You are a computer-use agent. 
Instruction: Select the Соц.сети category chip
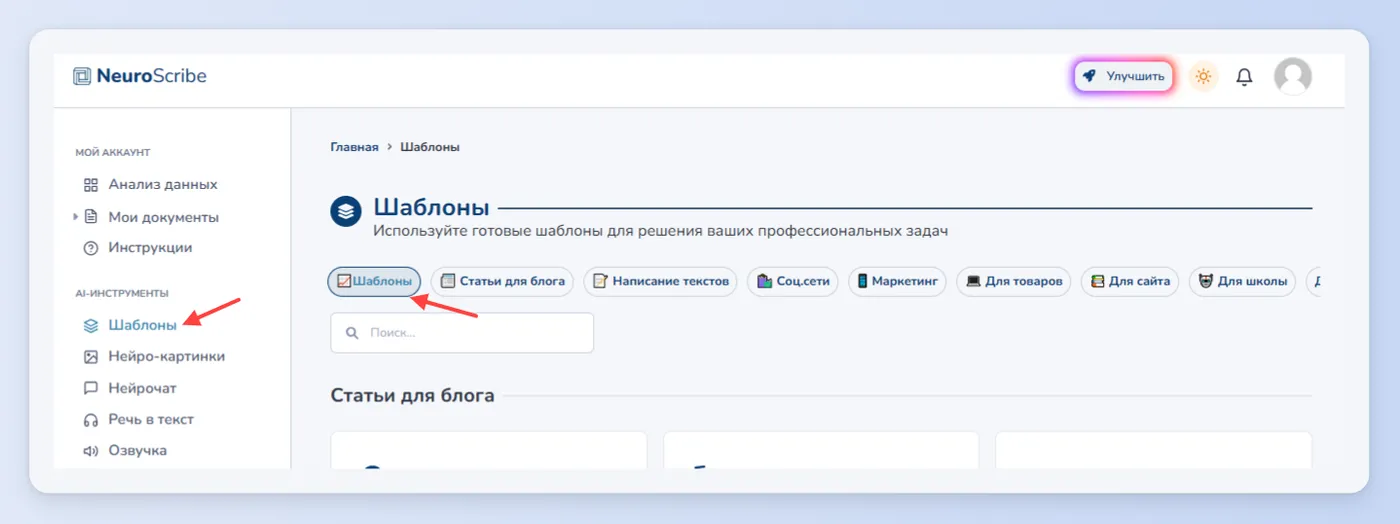[x=794, y=282]
